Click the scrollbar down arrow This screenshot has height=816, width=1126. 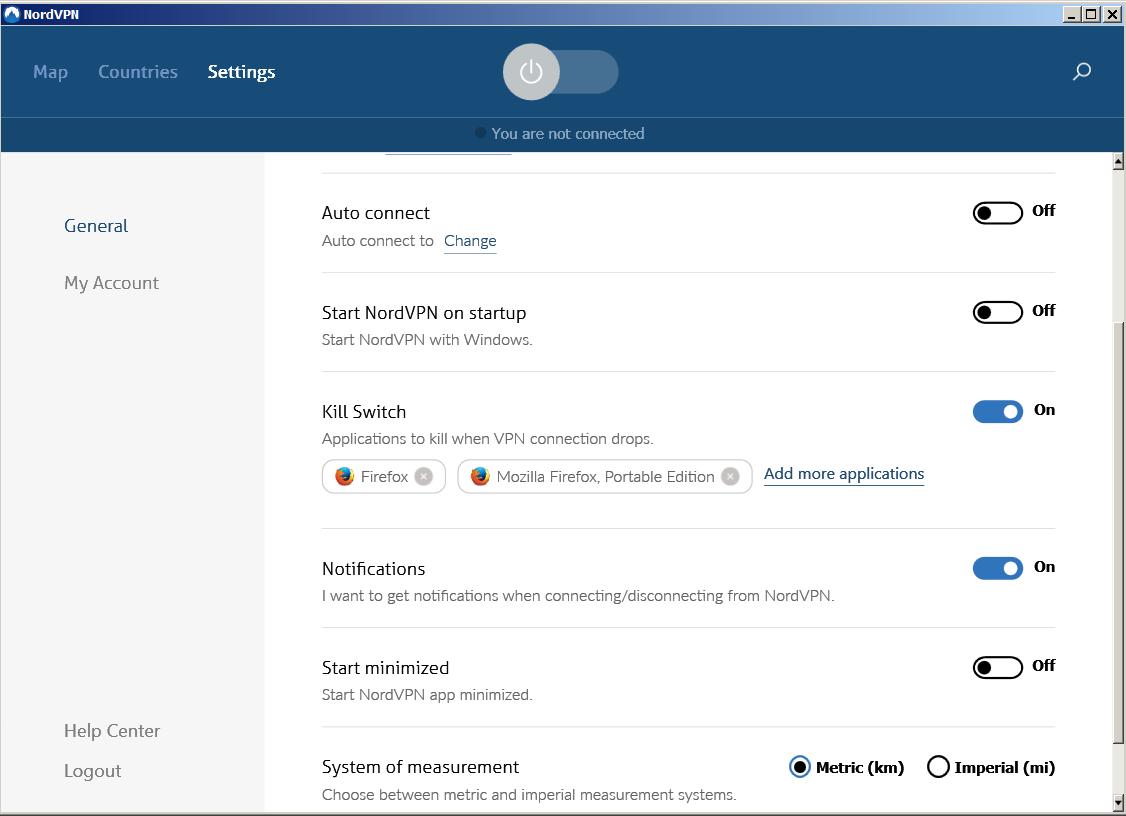[x=1118, y=802]
